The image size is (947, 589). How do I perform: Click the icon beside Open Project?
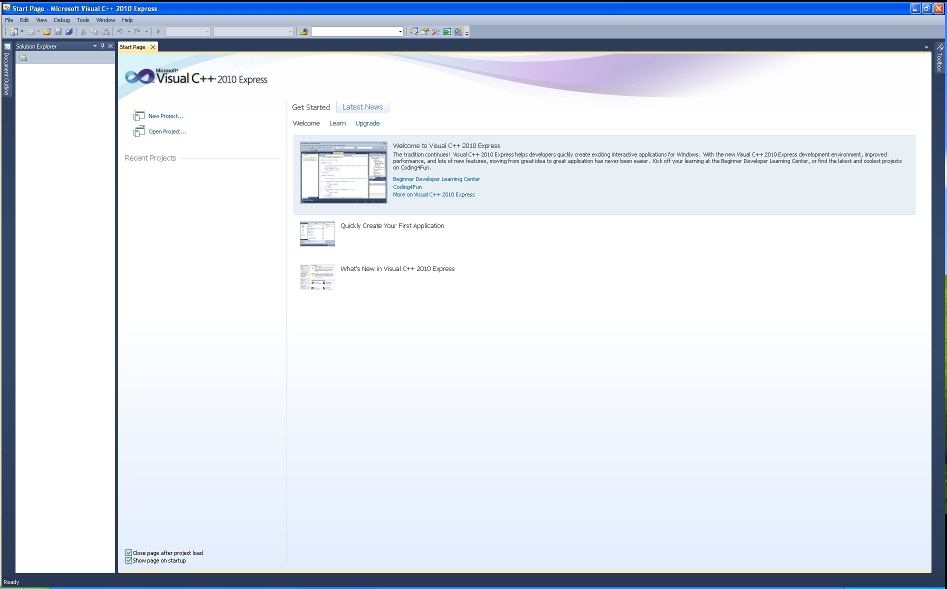[x=138, y=131]
